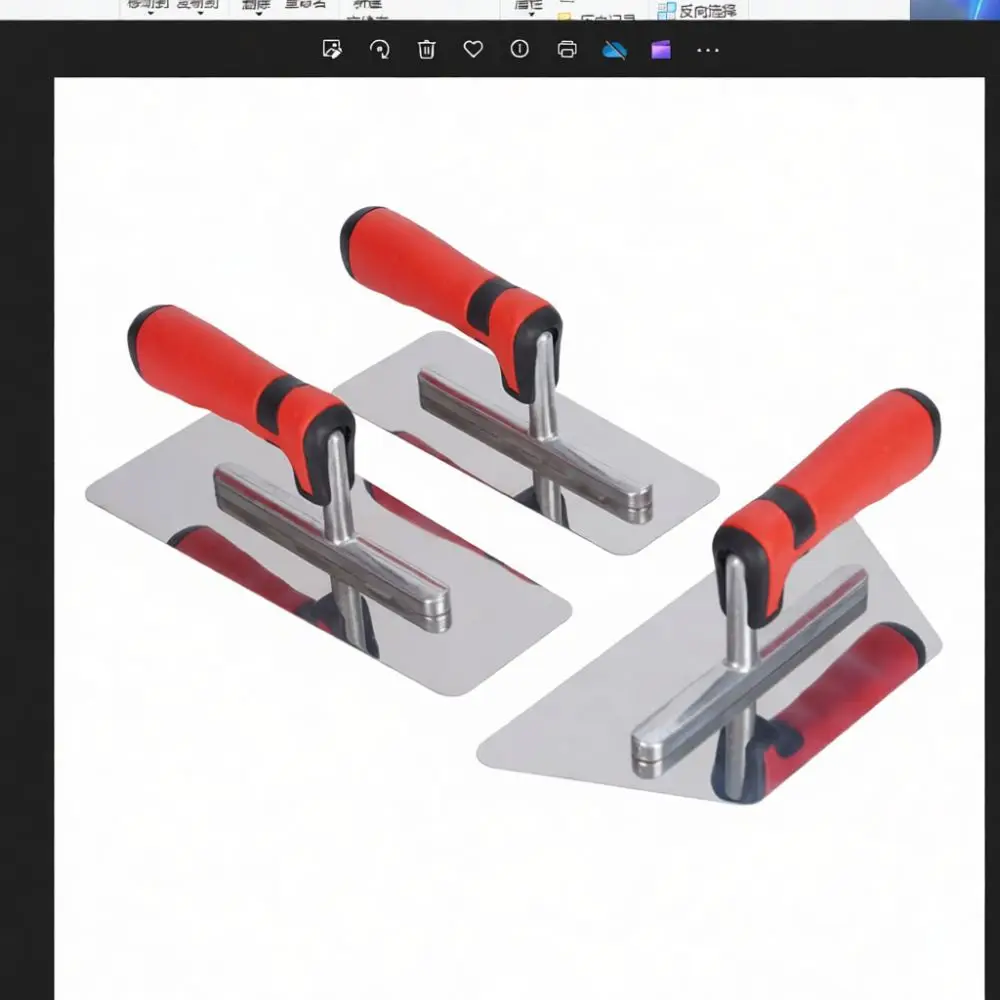The image size is (1000, 1000).
Task: Click the 新建 new folder ribbon button
Action: (x=367, y=4)
